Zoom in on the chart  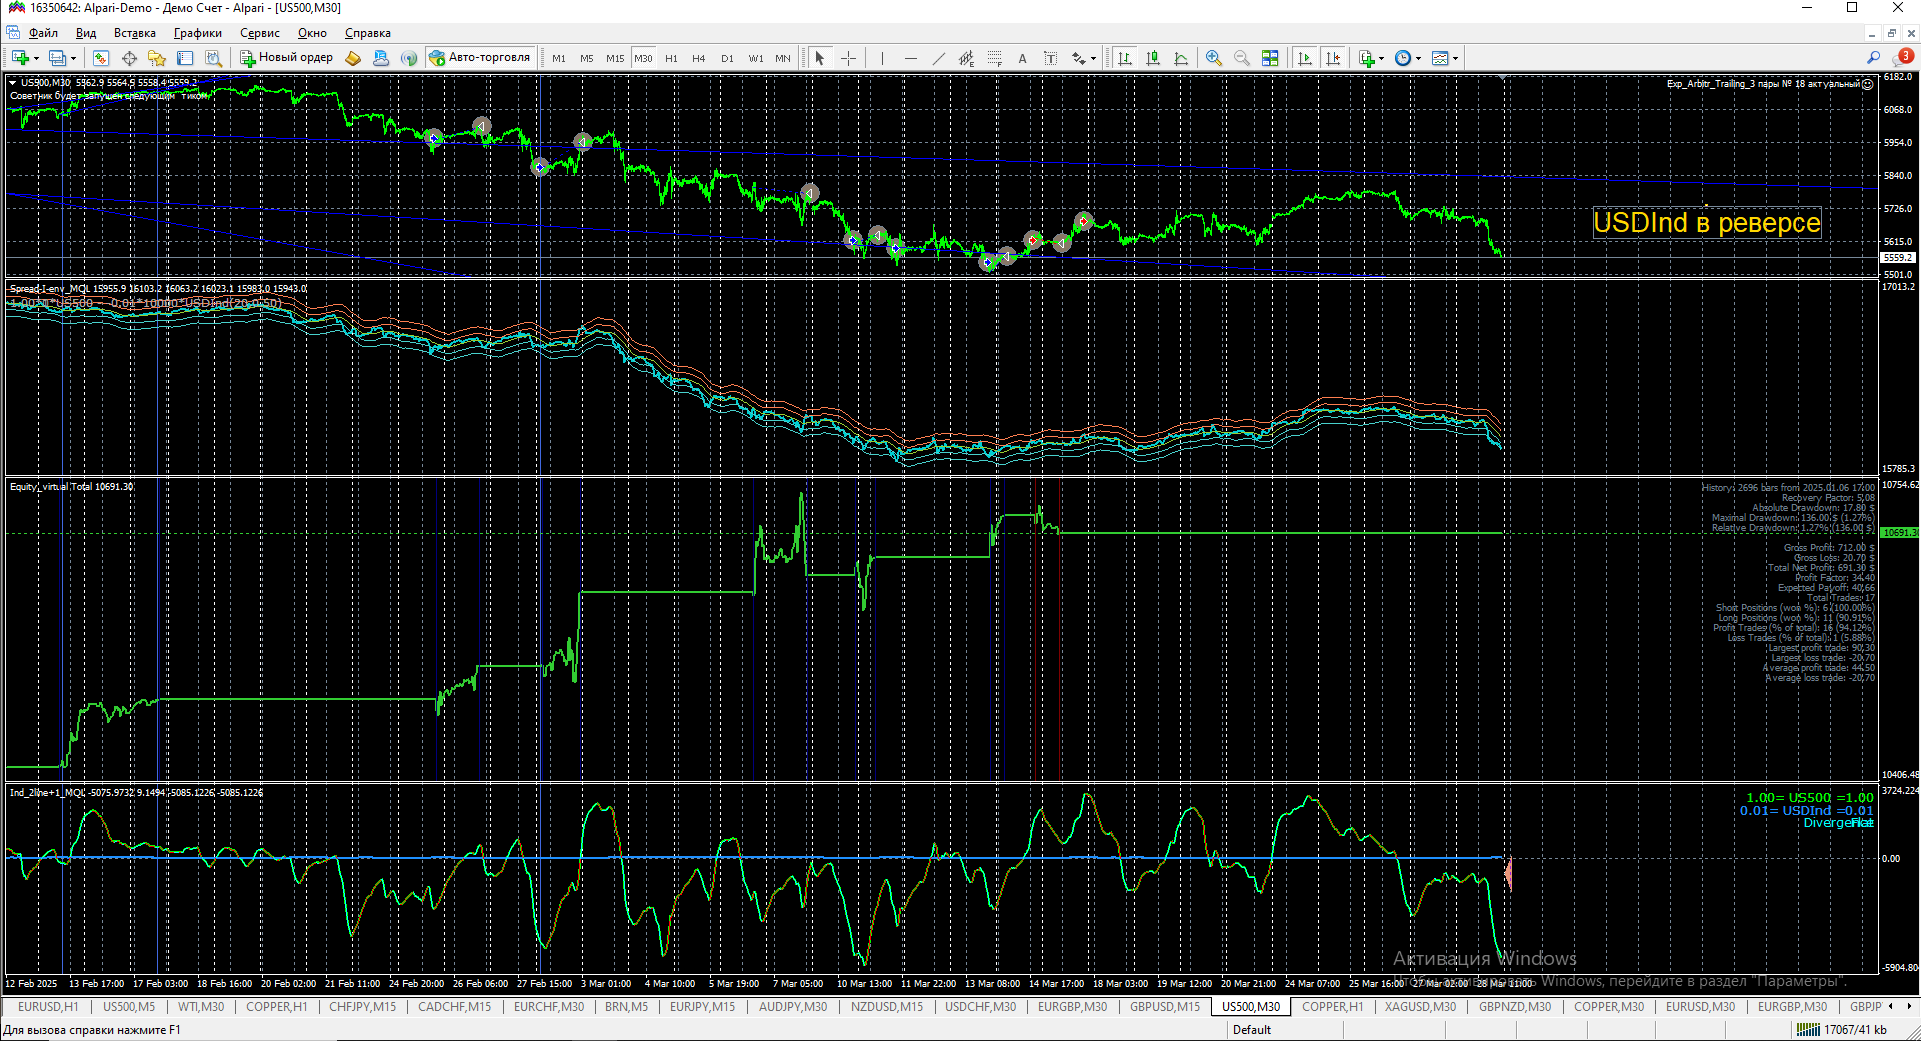click(1214, 58)
